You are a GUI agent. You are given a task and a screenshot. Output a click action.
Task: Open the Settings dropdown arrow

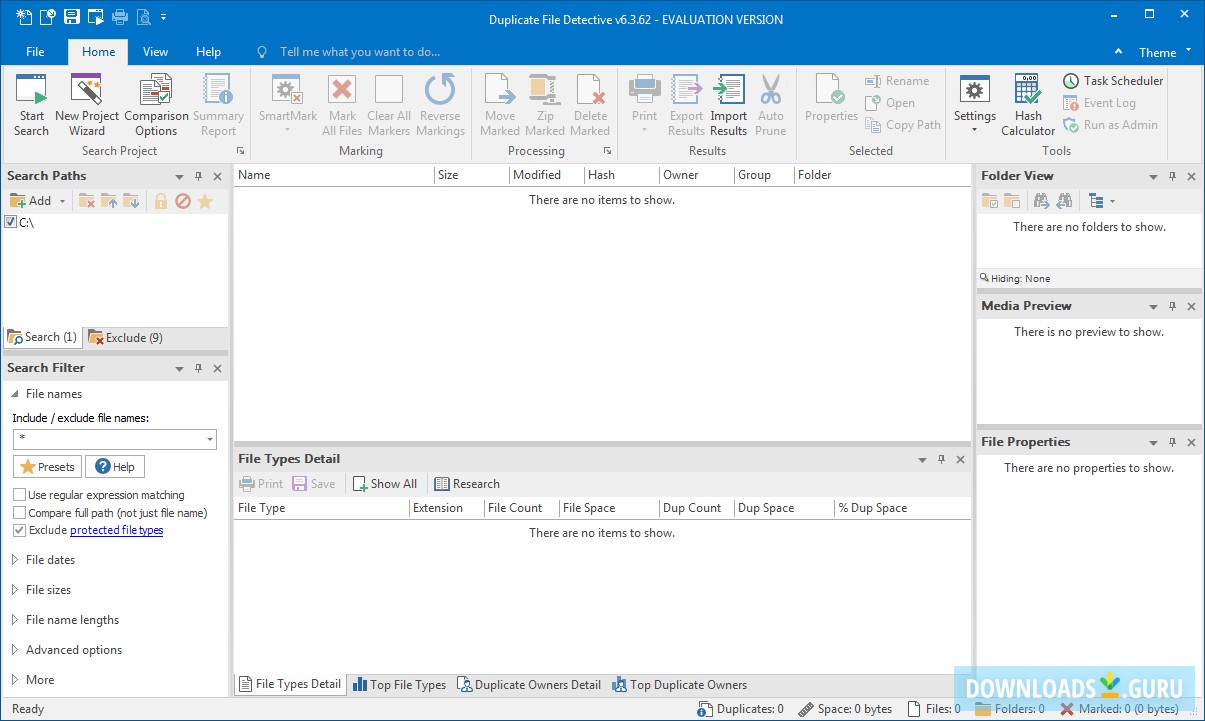pyautogui.click(x=975, y=131)
